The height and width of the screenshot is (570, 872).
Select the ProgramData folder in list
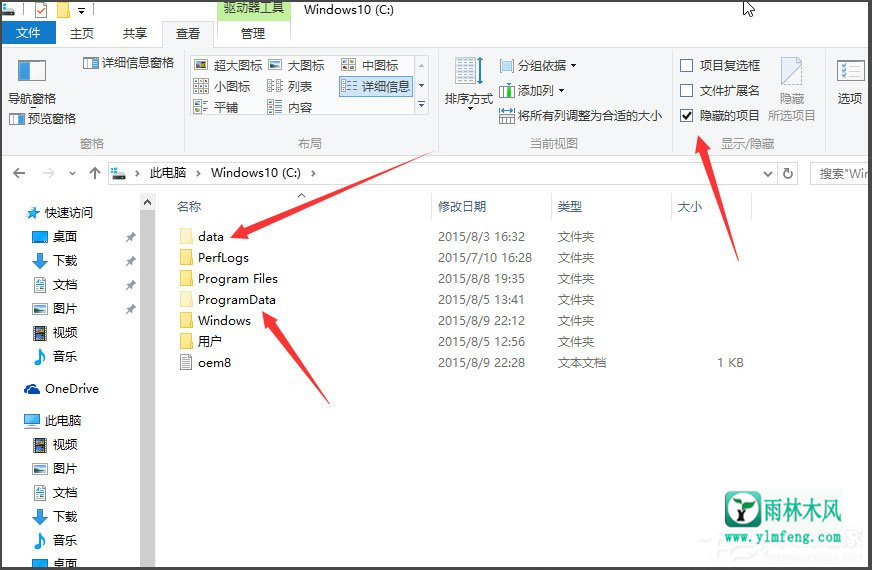pos(236,300)
